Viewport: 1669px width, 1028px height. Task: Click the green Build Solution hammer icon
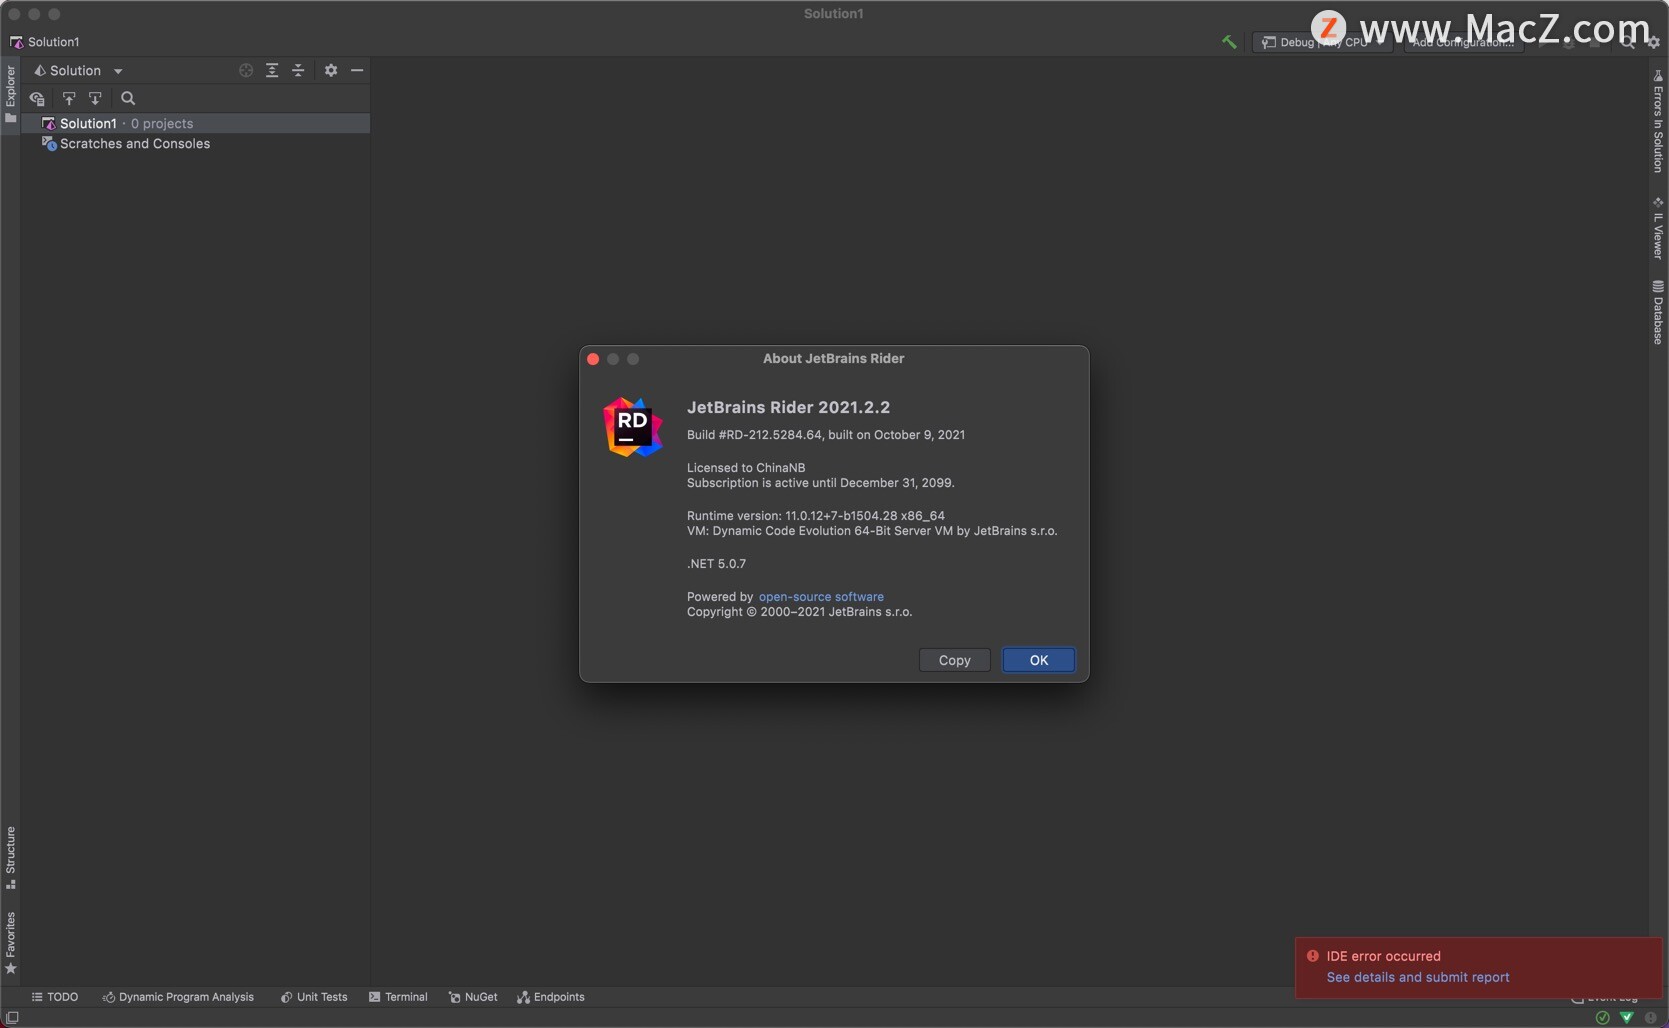tap(1229, 42)
